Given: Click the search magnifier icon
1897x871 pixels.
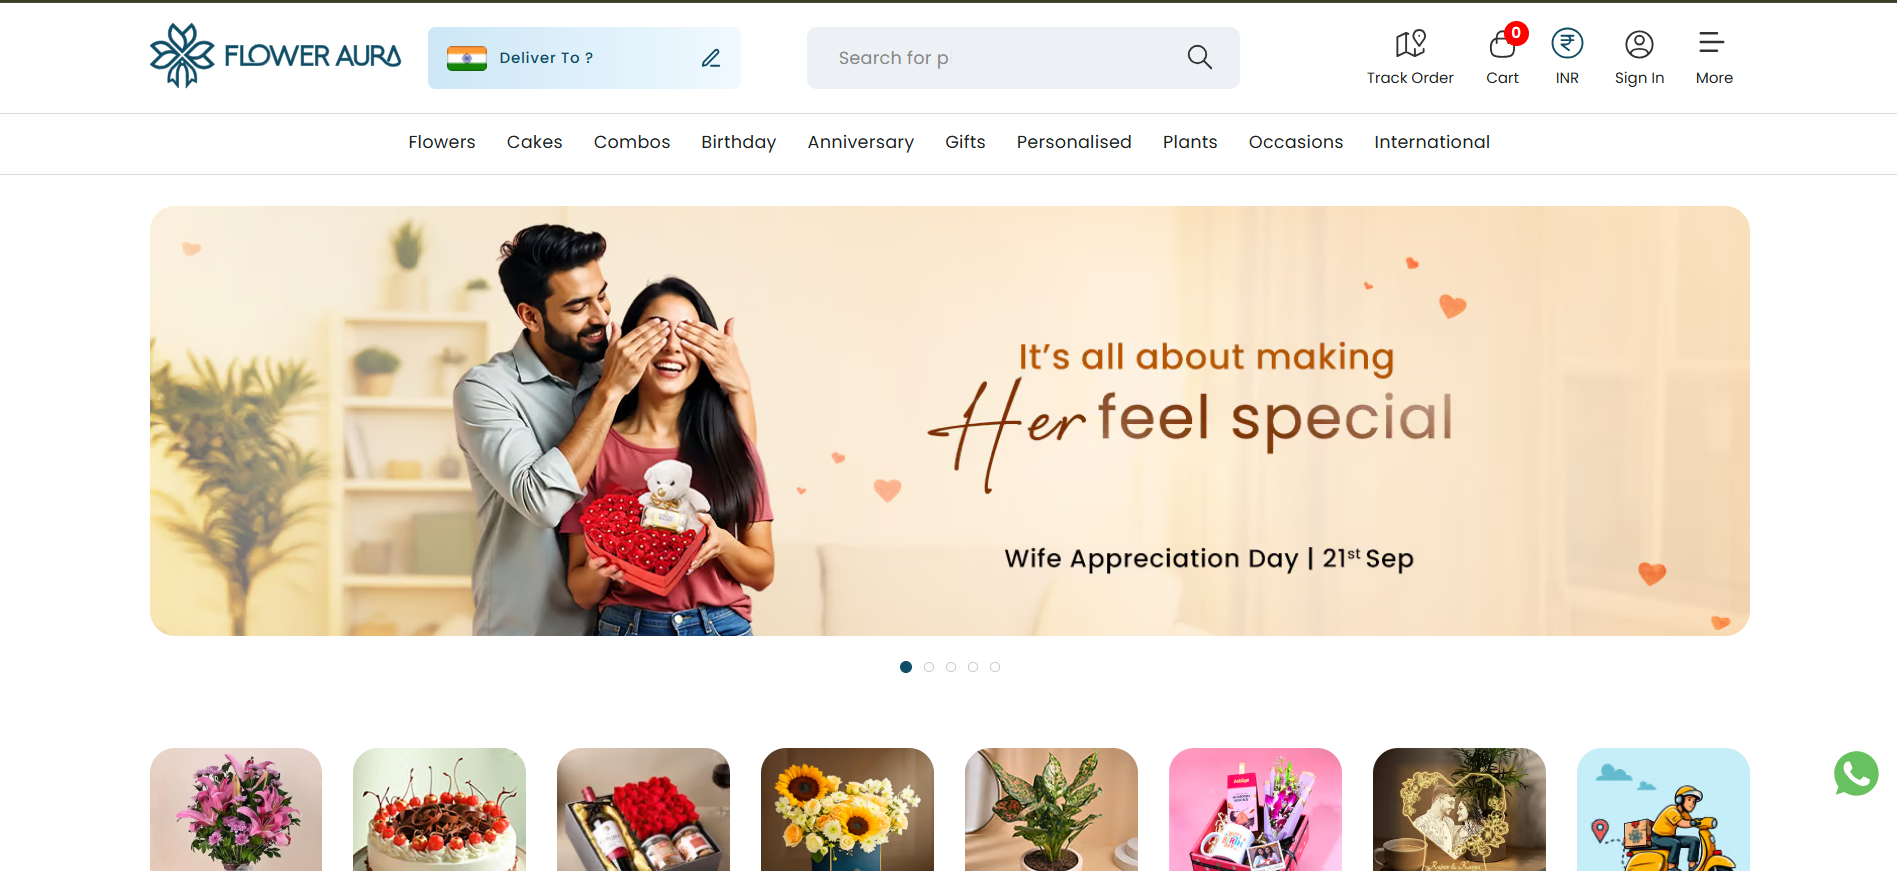Looking at the screenshot, I should [1200, 58].
